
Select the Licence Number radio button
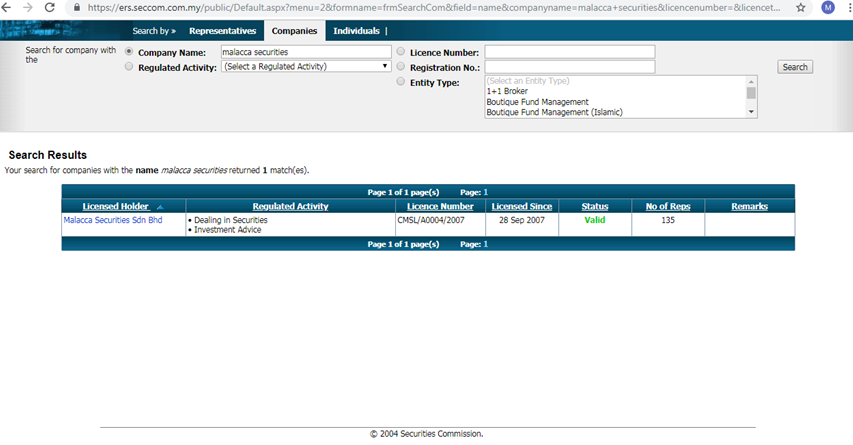tap(401, 52)
